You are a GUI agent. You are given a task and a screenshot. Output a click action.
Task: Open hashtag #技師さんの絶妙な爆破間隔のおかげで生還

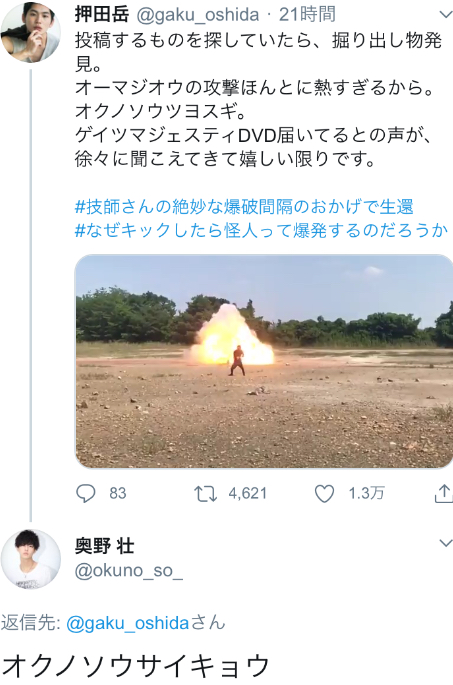[244, 206]
